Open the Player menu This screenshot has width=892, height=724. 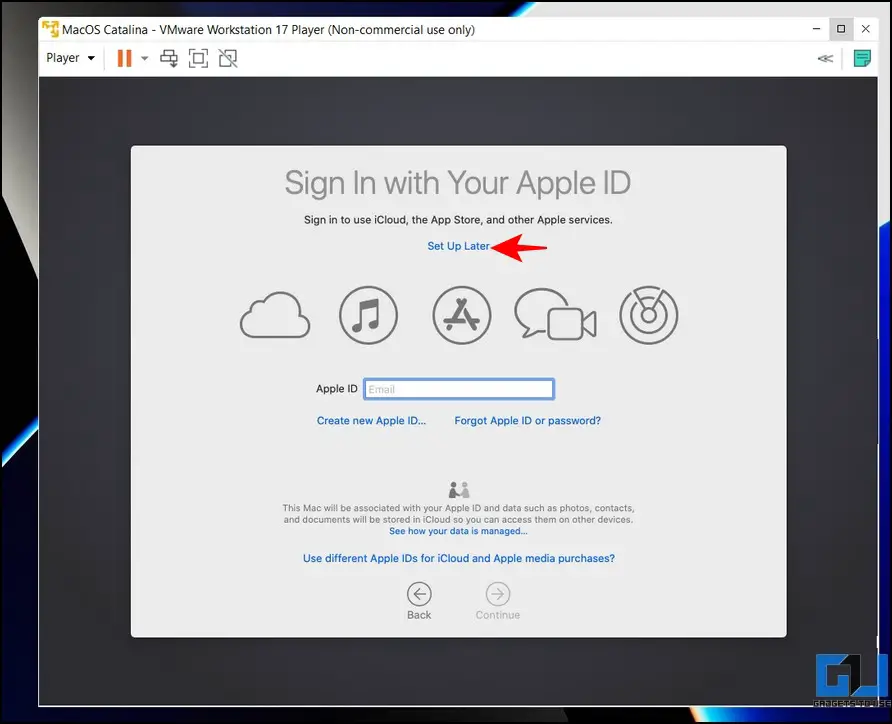[x=70, y=58]
